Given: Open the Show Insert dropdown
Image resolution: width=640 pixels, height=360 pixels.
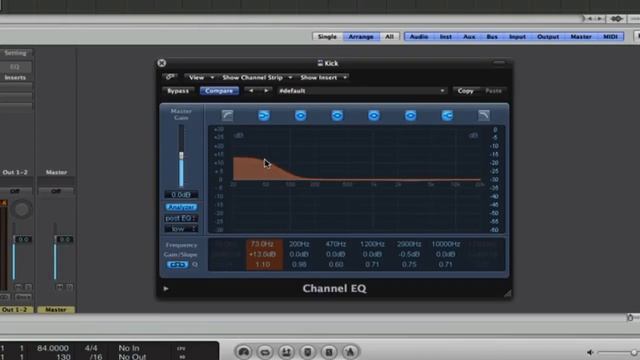Looking at the screenshot, I should [324, 77].
